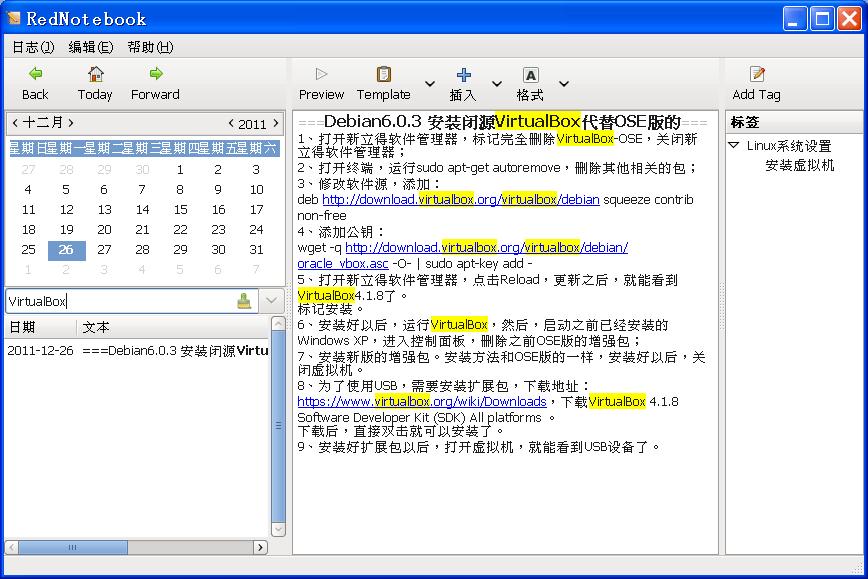Click the line starting 4、添加公钥
Image resolution: width=868 pixels, height=579 pixels.
(x=342, y=231)
